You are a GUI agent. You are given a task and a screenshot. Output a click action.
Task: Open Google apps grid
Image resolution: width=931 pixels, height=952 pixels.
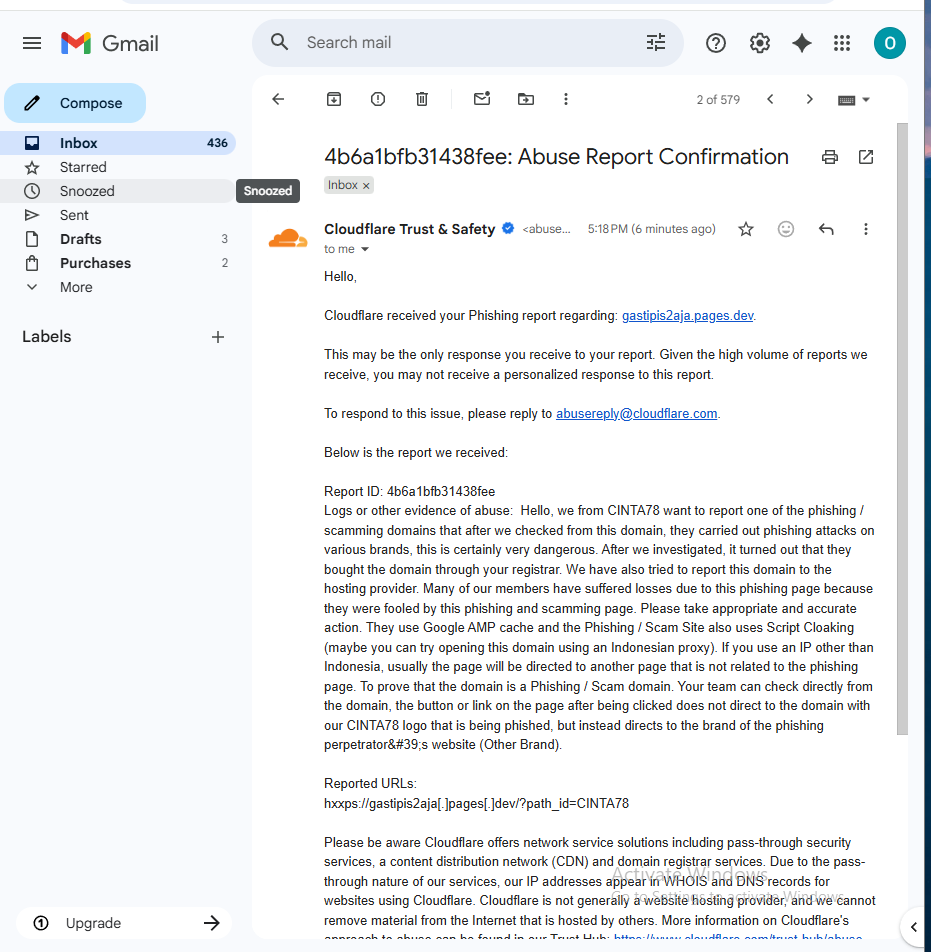(x=842, y=43)
